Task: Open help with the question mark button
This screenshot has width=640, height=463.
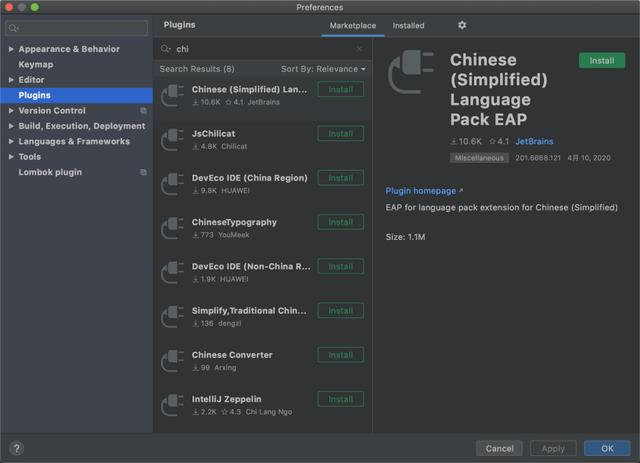Action: coord(16,448)
